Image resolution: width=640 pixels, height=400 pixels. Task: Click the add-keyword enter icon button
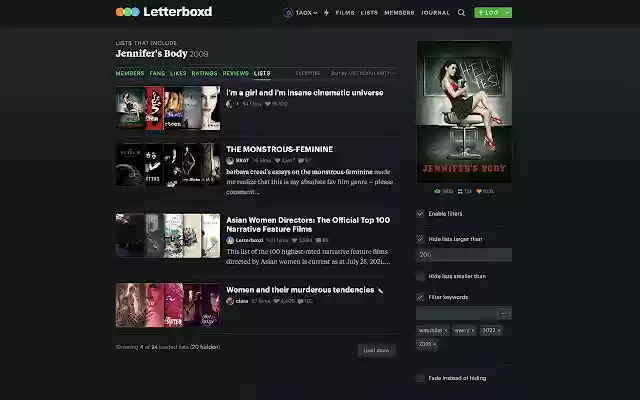coord(504,313)
